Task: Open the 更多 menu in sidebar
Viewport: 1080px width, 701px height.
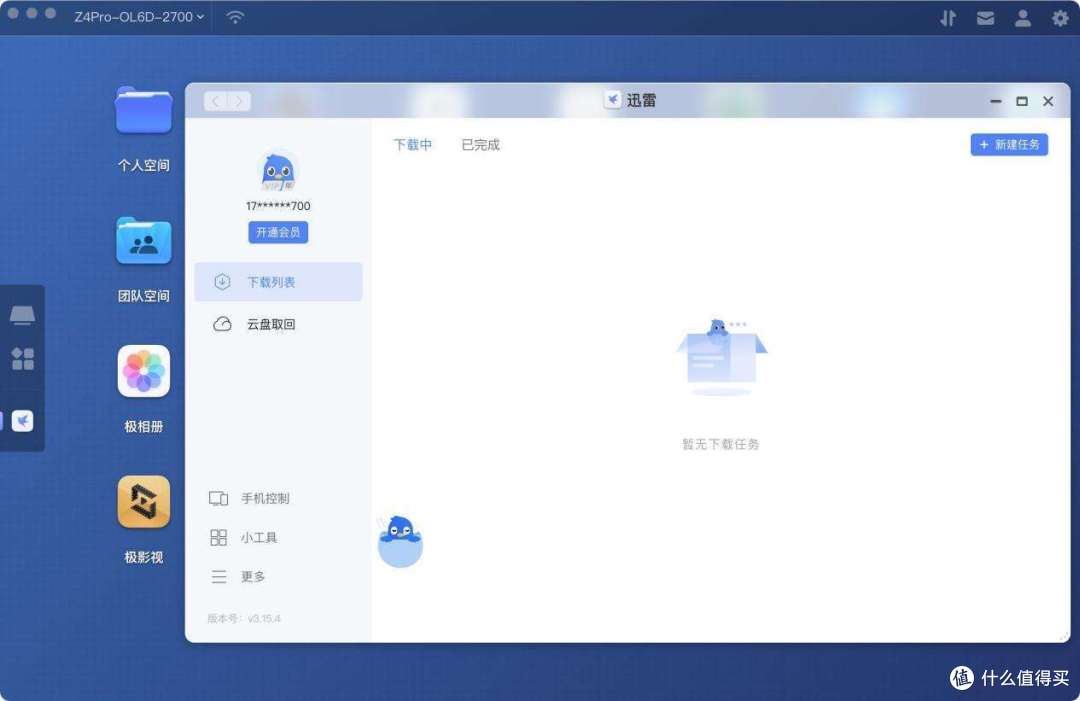Action: coord(238,576)
